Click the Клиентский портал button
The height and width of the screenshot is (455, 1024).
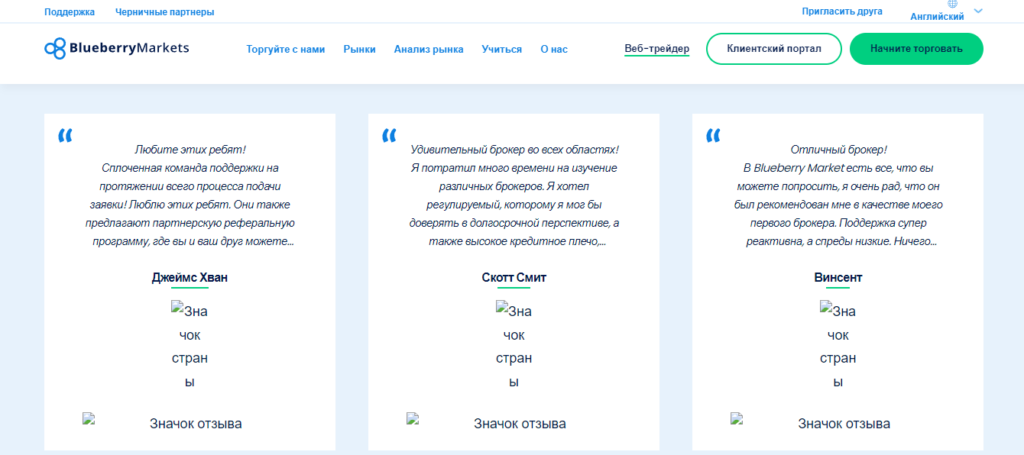(x=774, y=49)
